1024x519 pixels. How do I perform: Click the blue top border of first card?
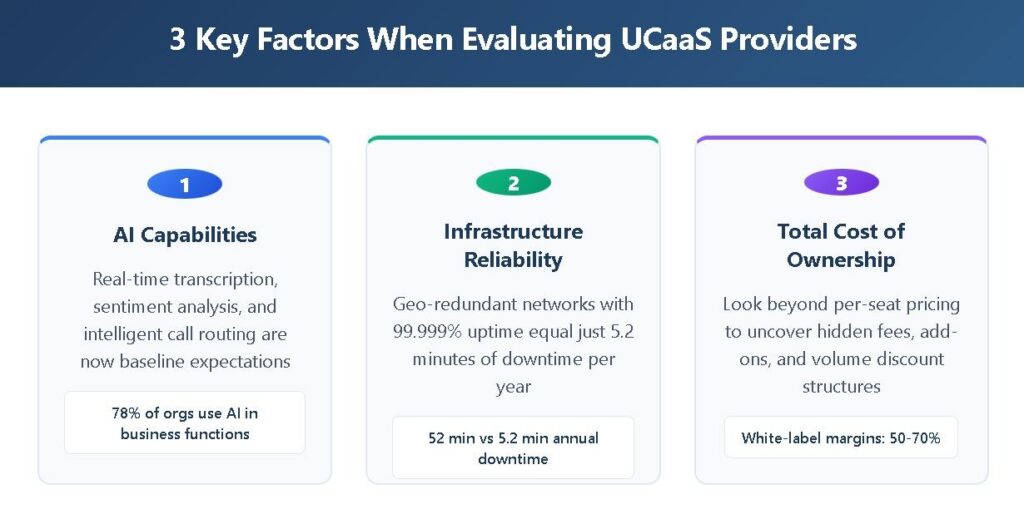click(185, 138)
